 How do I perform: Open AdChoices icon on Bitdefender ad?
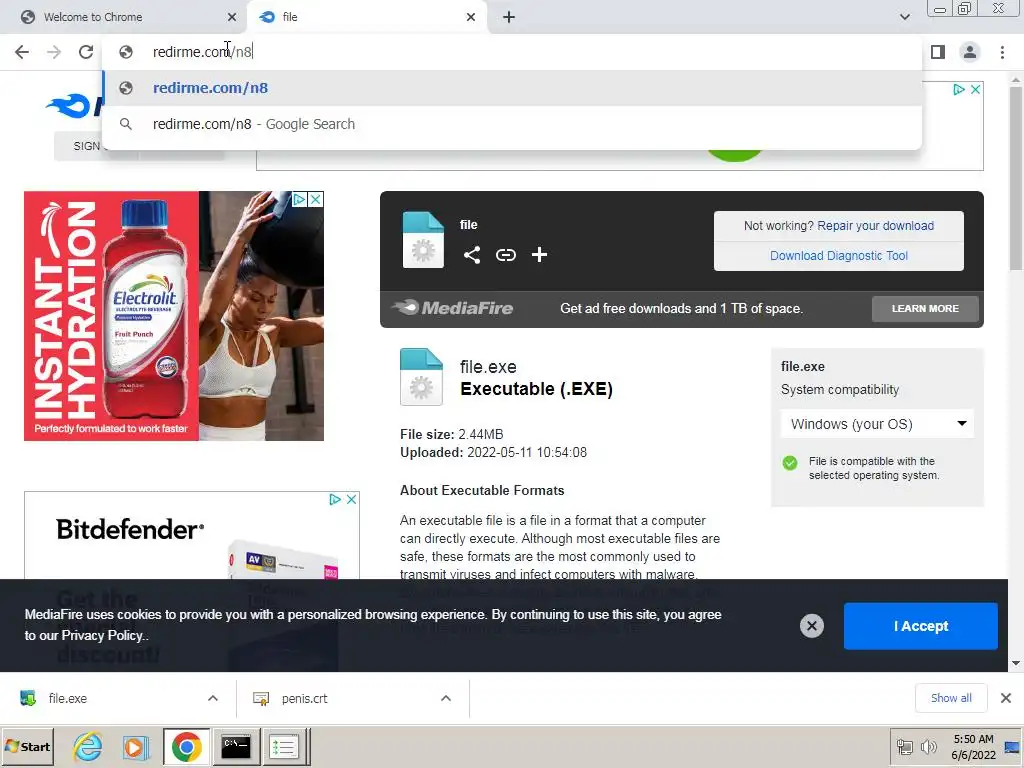pos(335,500)
